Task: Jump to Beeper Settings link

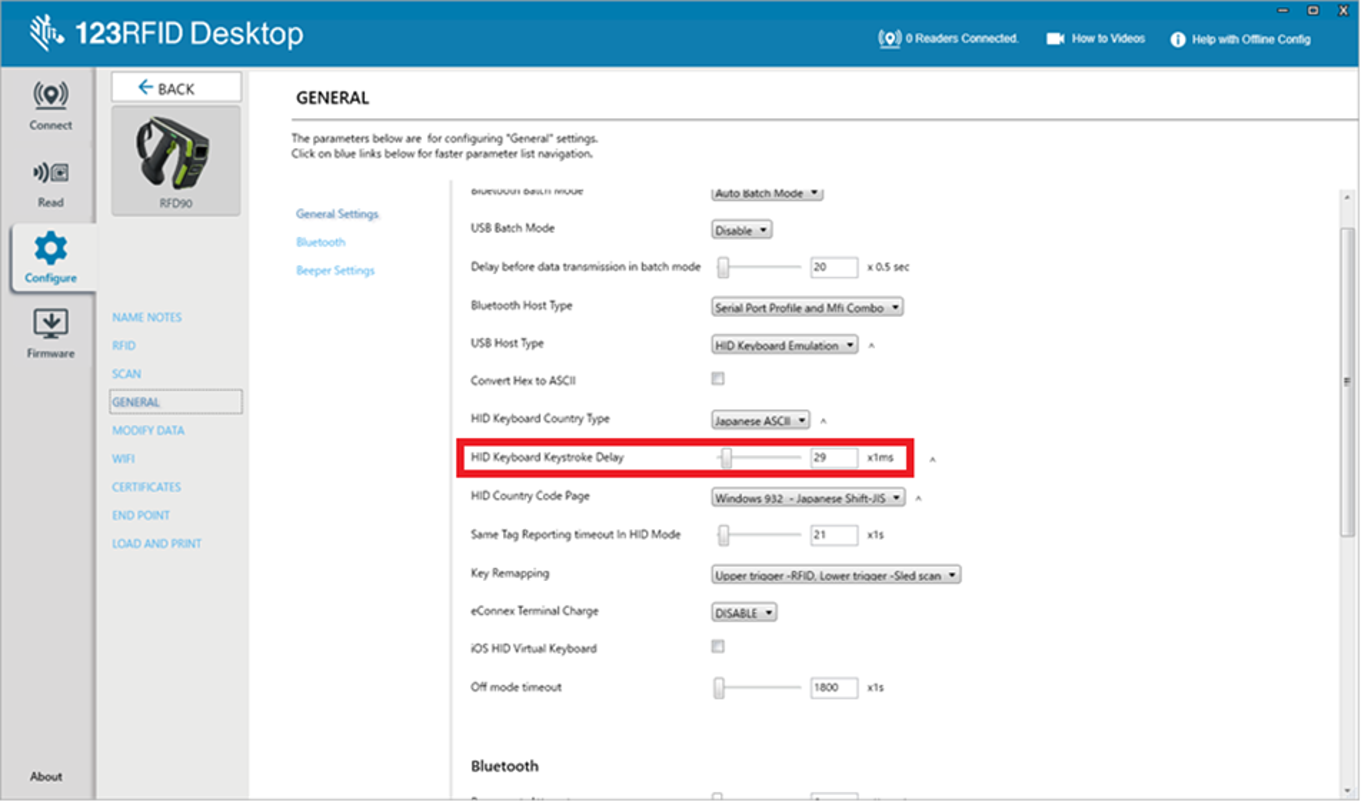Action: coord(335,270)
